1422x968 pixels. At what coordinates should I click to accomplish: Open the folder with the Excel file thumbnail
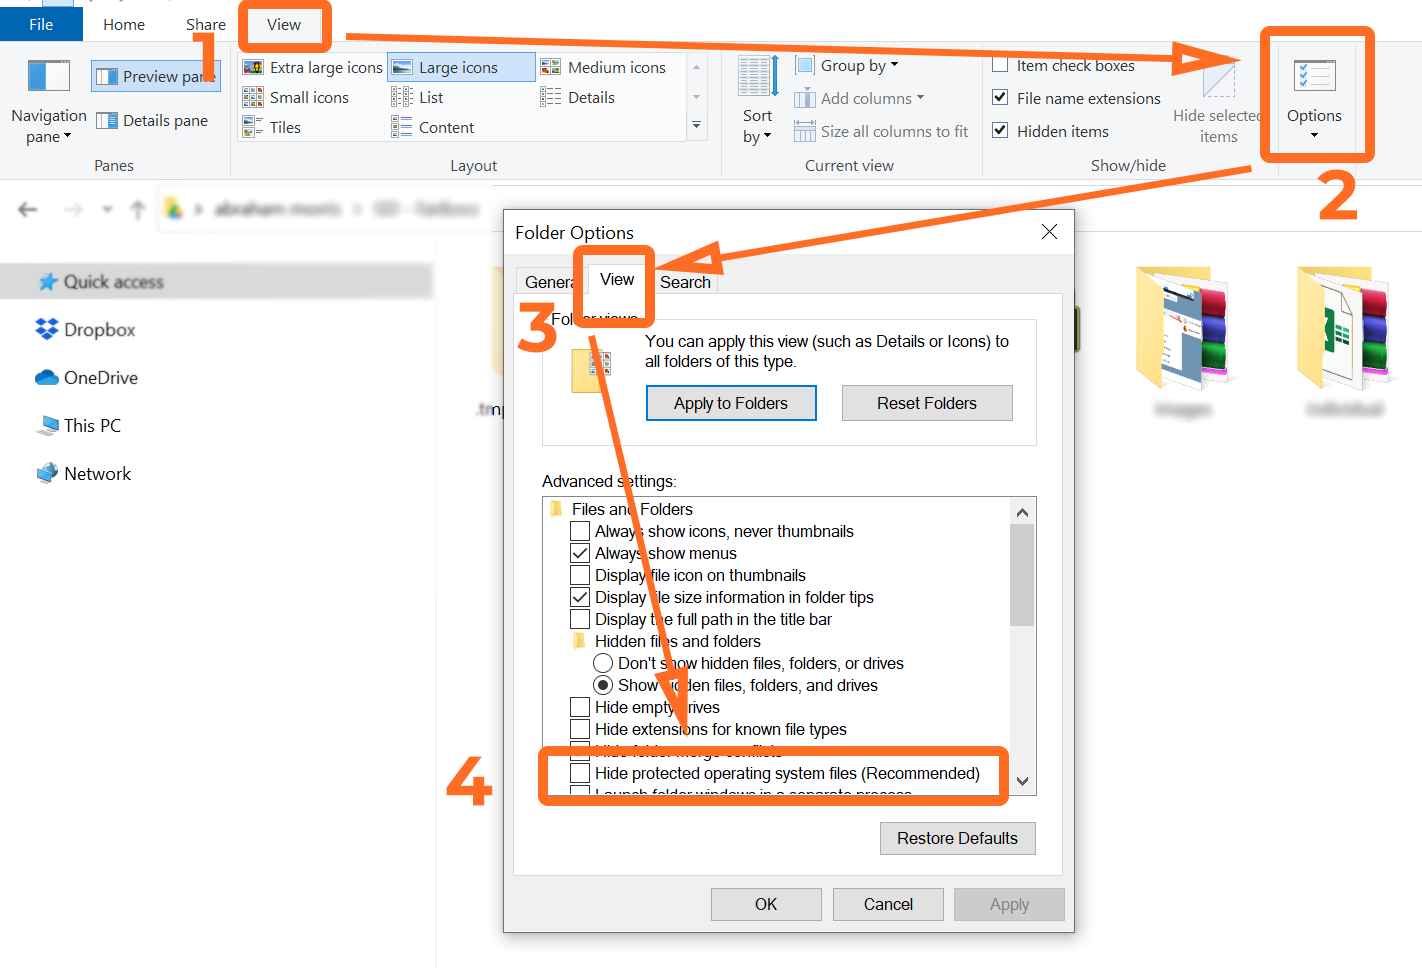pos(1342,329)
